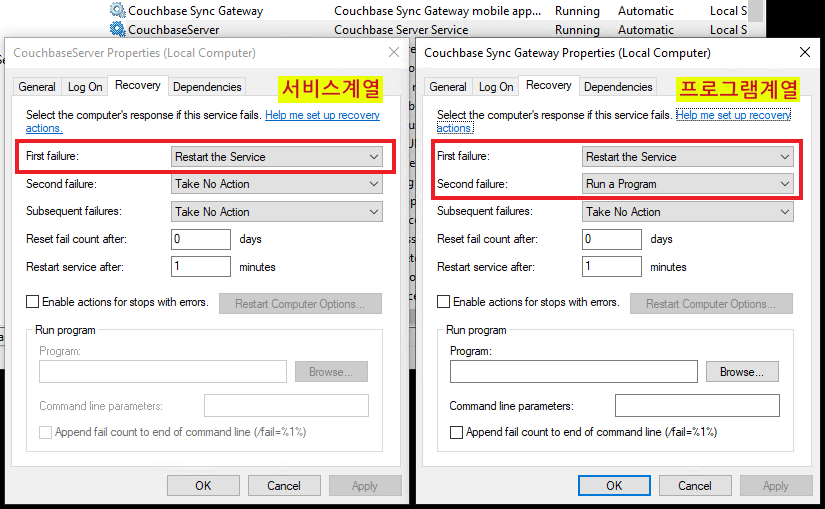Expand Subsequent failures dropdown in CouchbaseServer Properties

point(277,212)
